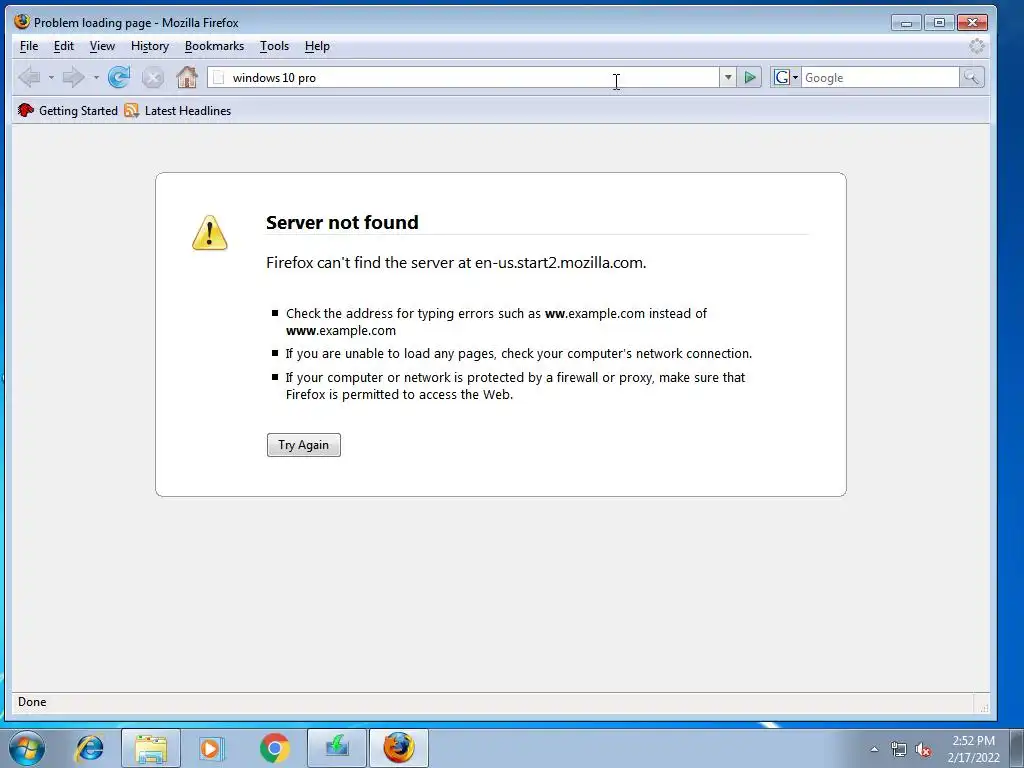The image size is (1024, 768).
Task: Click the Back navigation arrow
Action: (29, 78)
